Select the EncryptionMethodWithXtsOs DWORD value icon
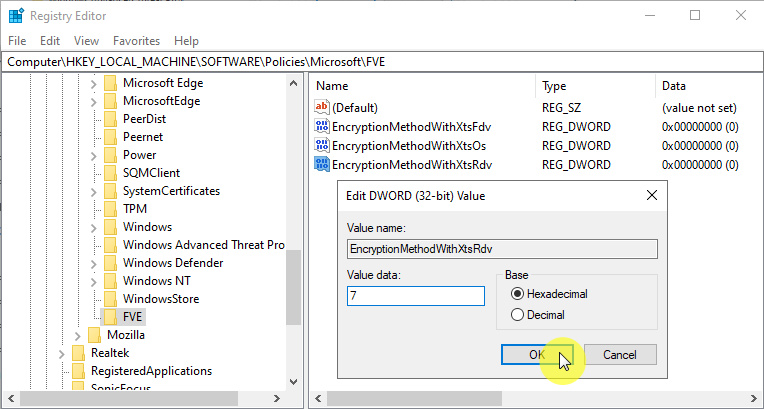The width and height of the screenshot is (764, 409). 322,146
